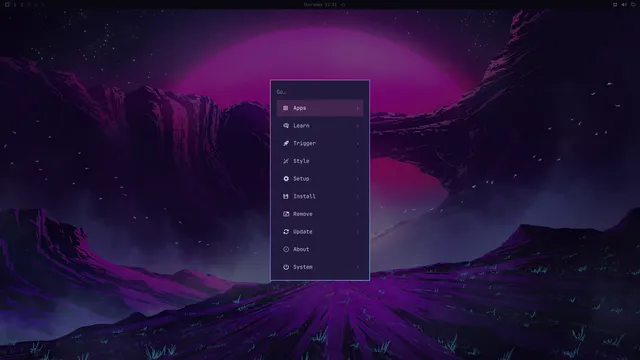Click the Update refresh arrows icon
Image resolution: width=640 pixels, height=360 pixels.
(x=286, y=232)
